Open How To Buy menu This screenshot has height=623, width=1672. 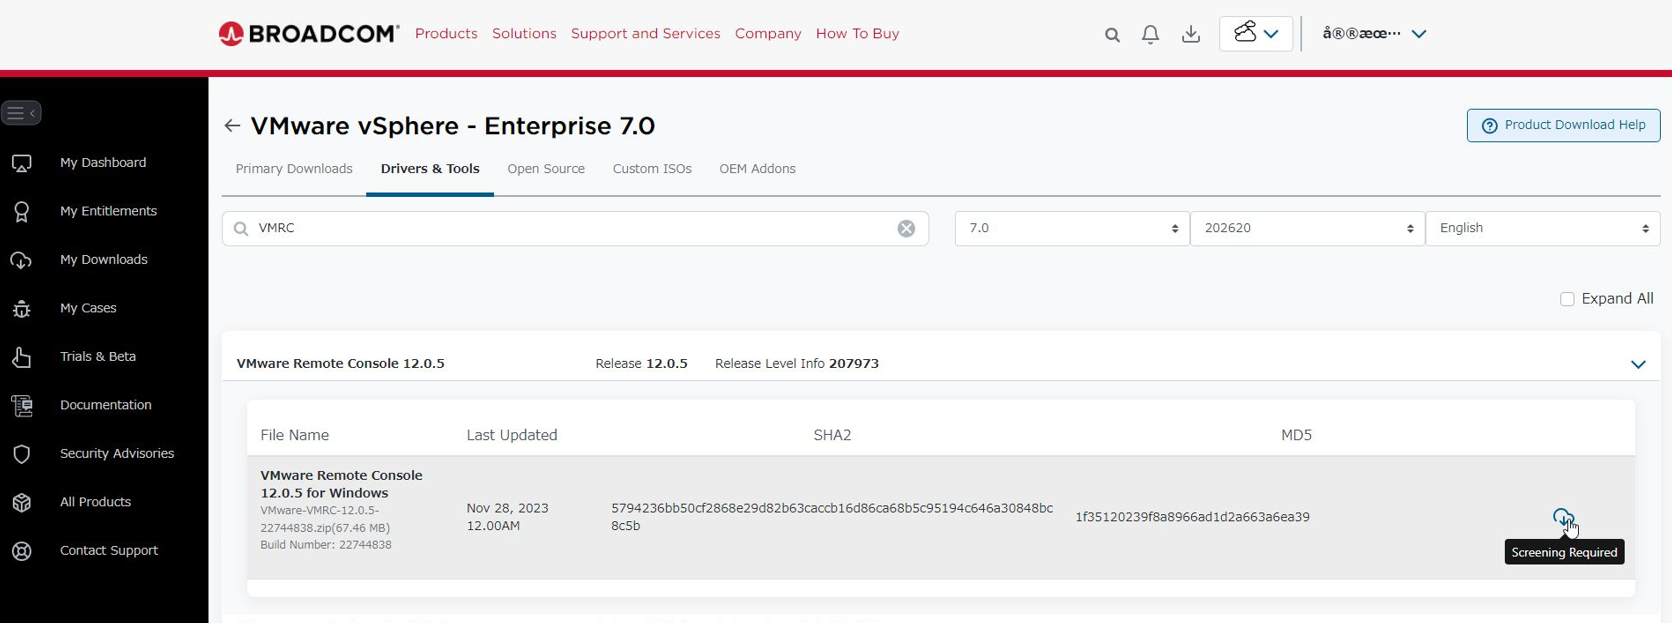[858, 34]
